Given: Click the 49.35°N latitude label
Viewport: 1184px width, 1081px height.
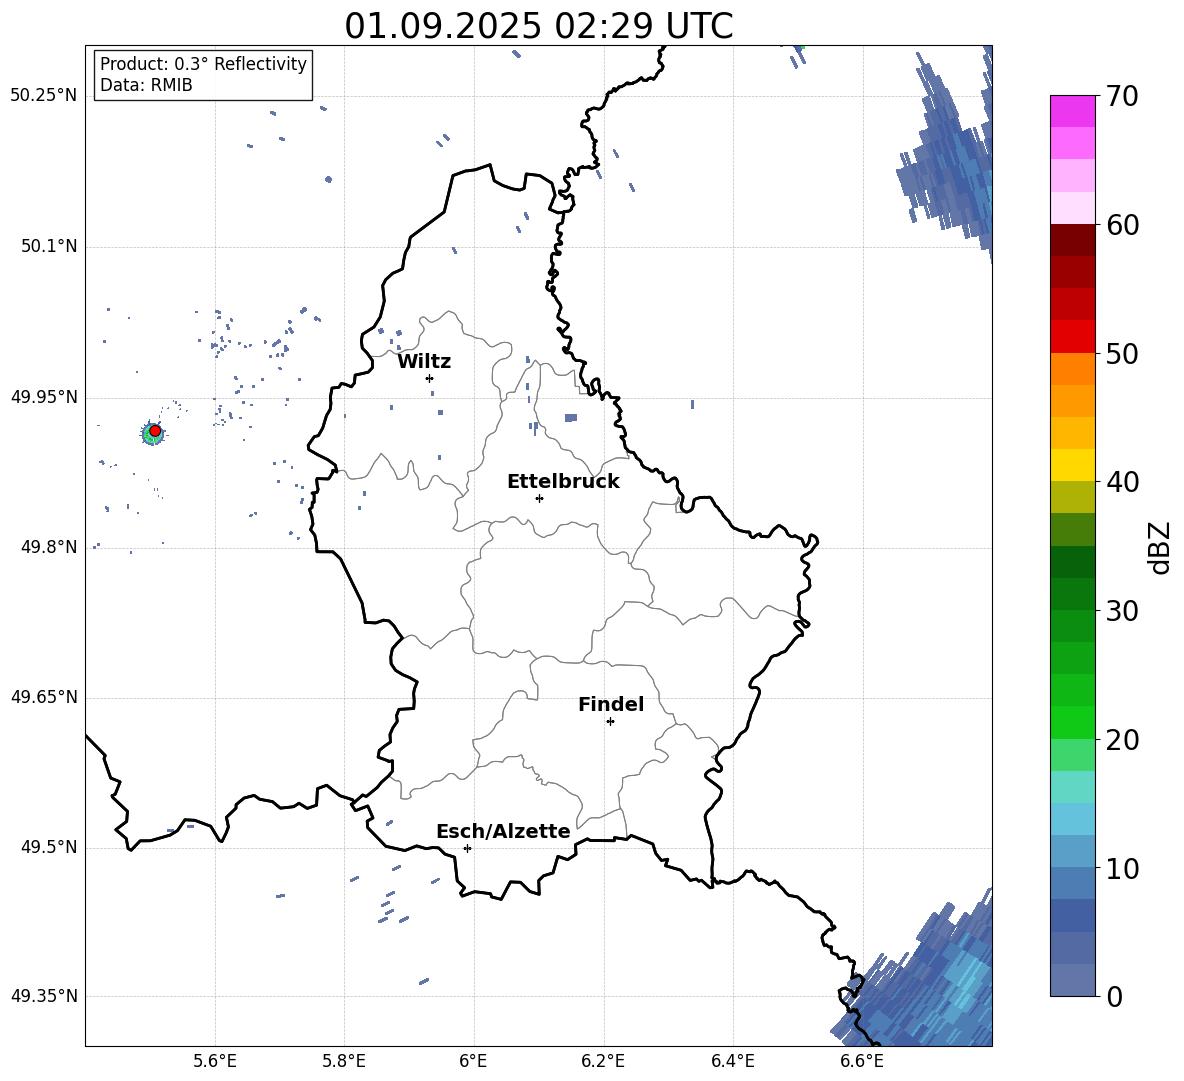Looking at the screenshot, I should tap(44, 996).
